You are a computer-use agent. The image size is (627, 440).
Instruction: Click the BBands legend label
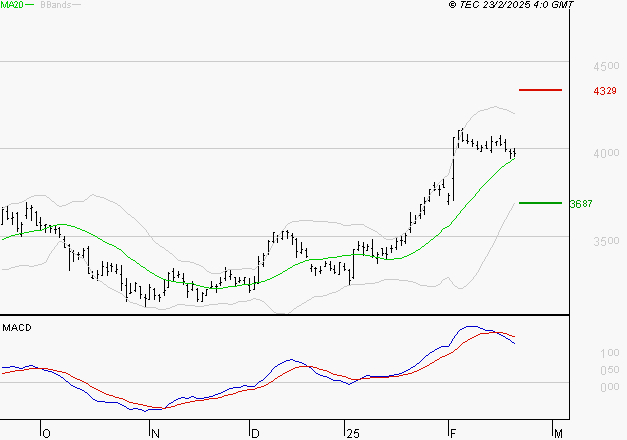(56, 5)
